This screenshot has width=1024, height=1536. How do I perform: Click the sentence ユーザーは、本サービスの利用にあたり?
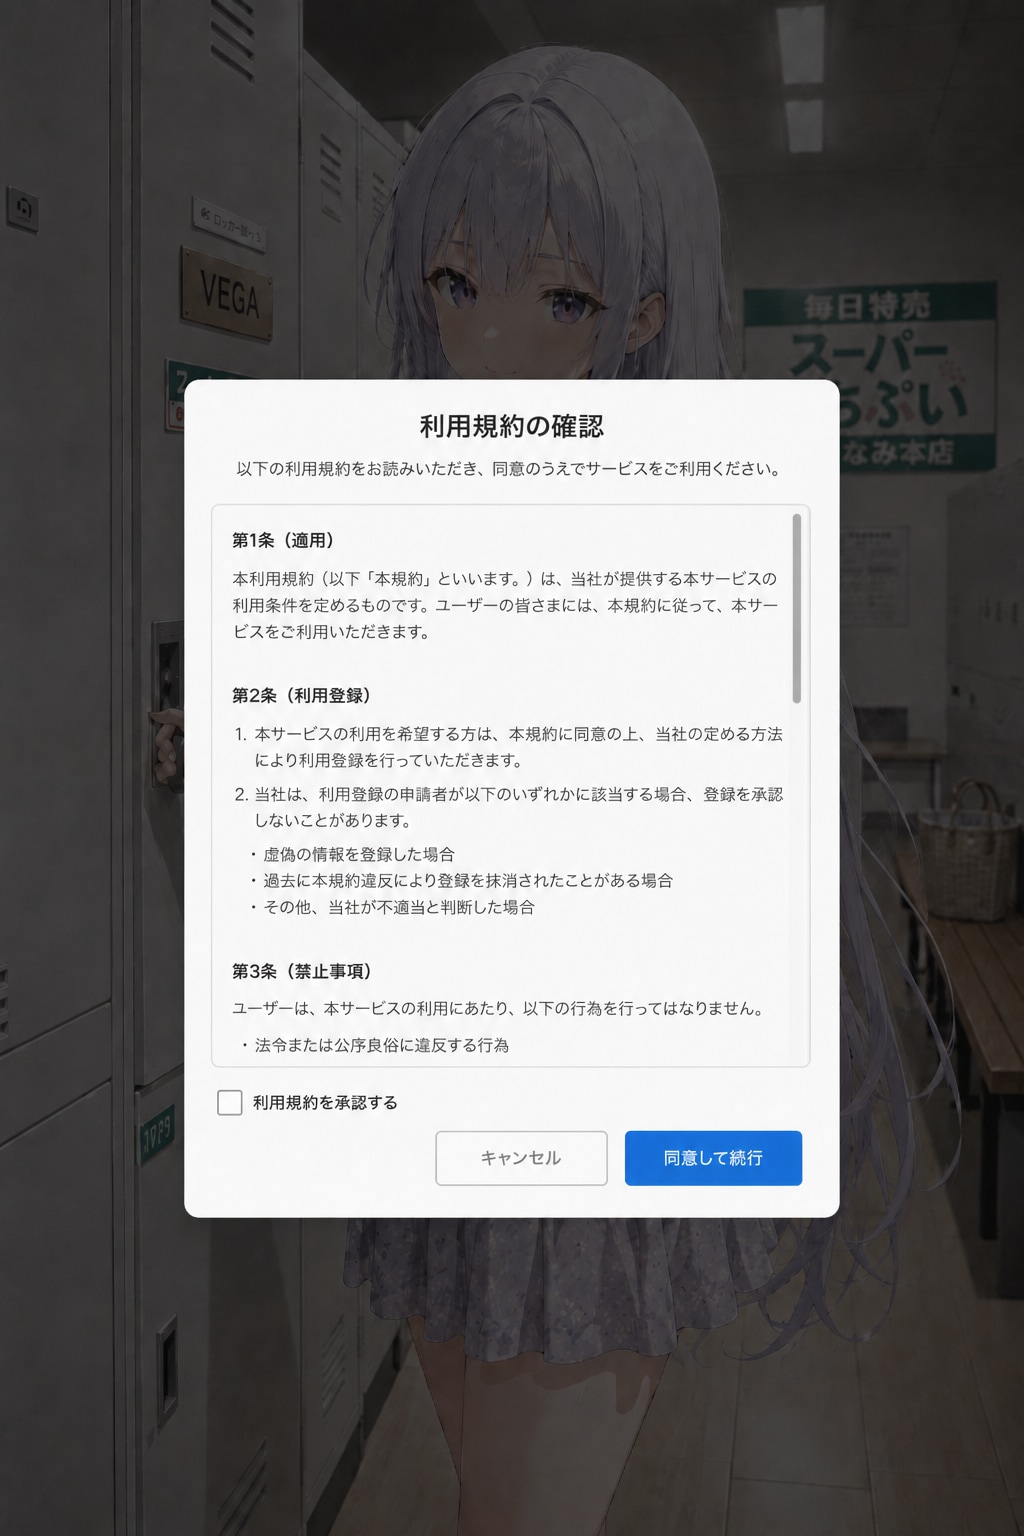[x=498, y=1008]
